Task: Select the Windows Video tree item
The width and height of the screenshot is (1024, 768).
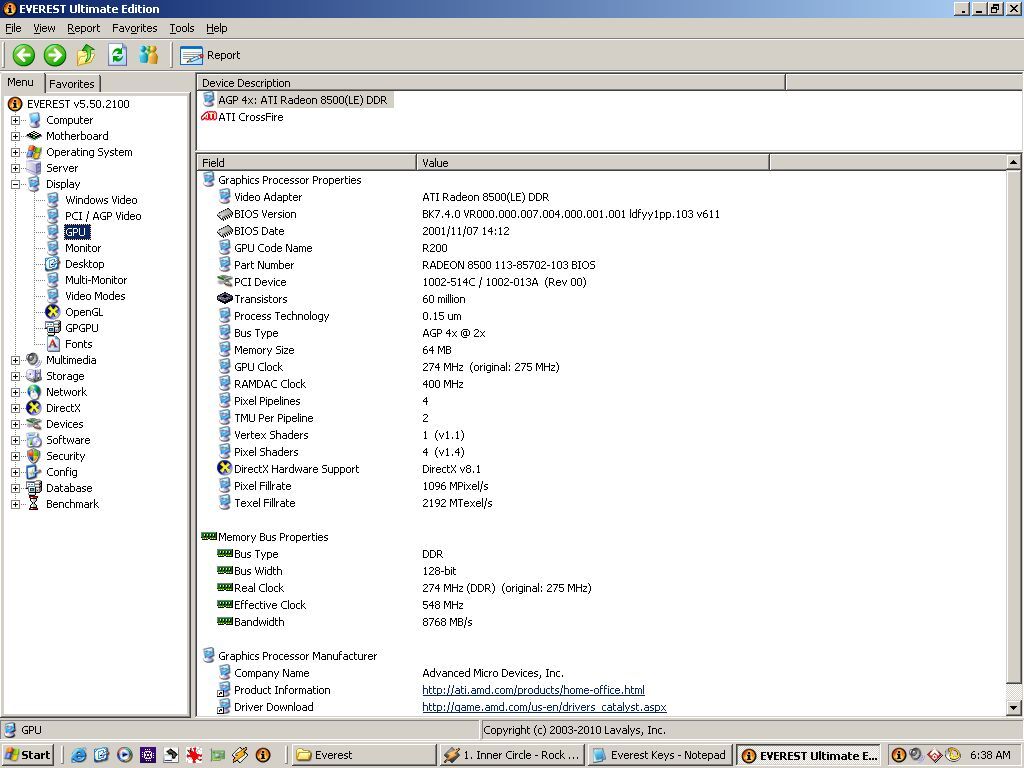Action: [101, 200]
